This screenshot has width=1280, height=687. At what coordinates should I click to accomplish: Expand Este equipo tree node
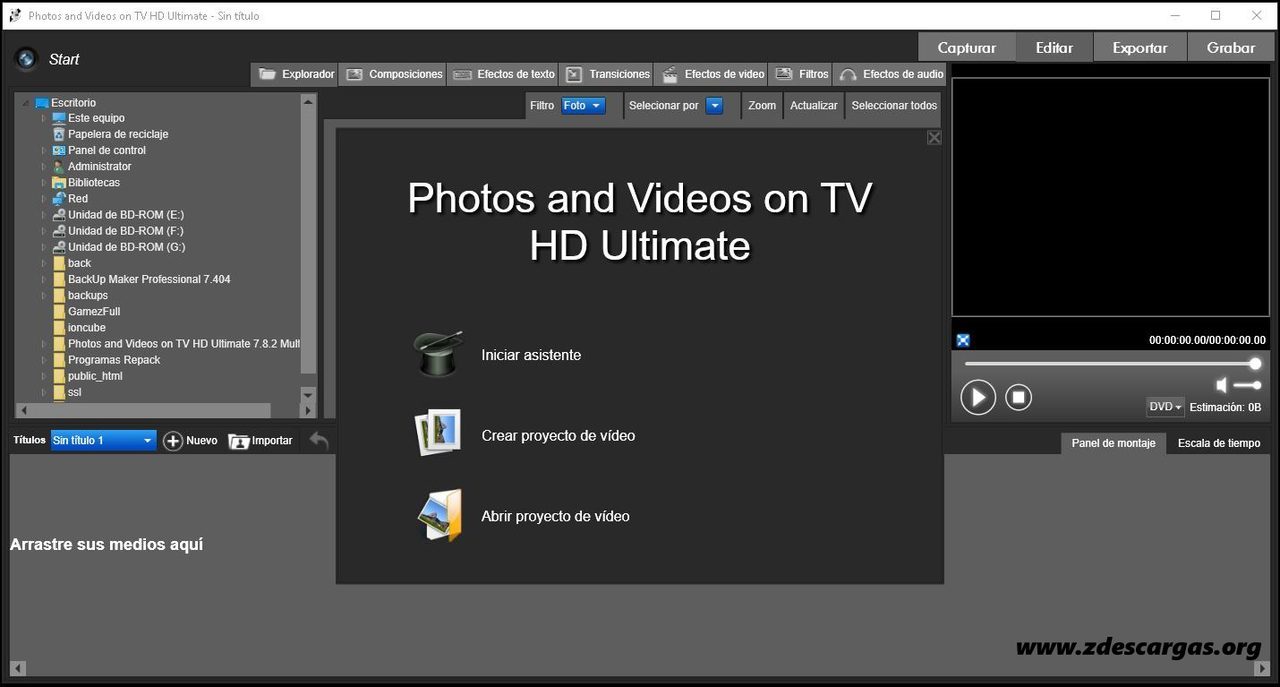43,118
